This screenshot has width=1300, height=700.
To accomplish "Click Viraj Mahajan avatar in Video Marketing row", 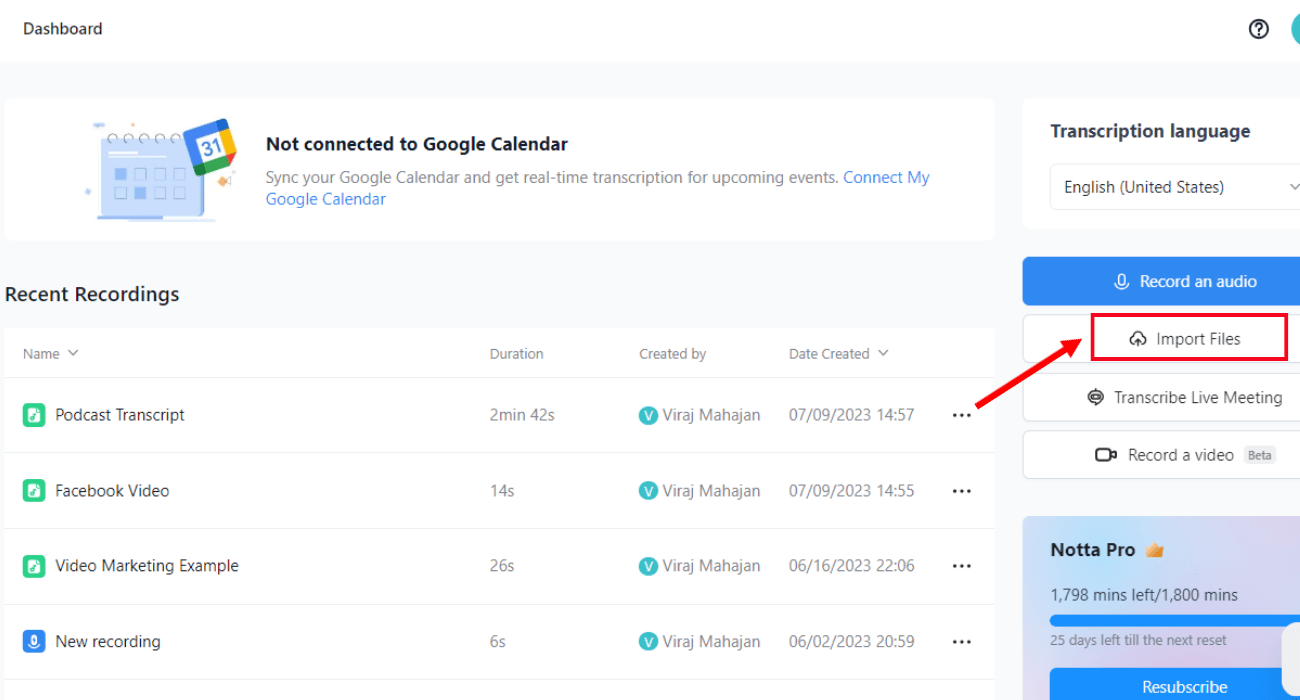I will pos(648,566).
